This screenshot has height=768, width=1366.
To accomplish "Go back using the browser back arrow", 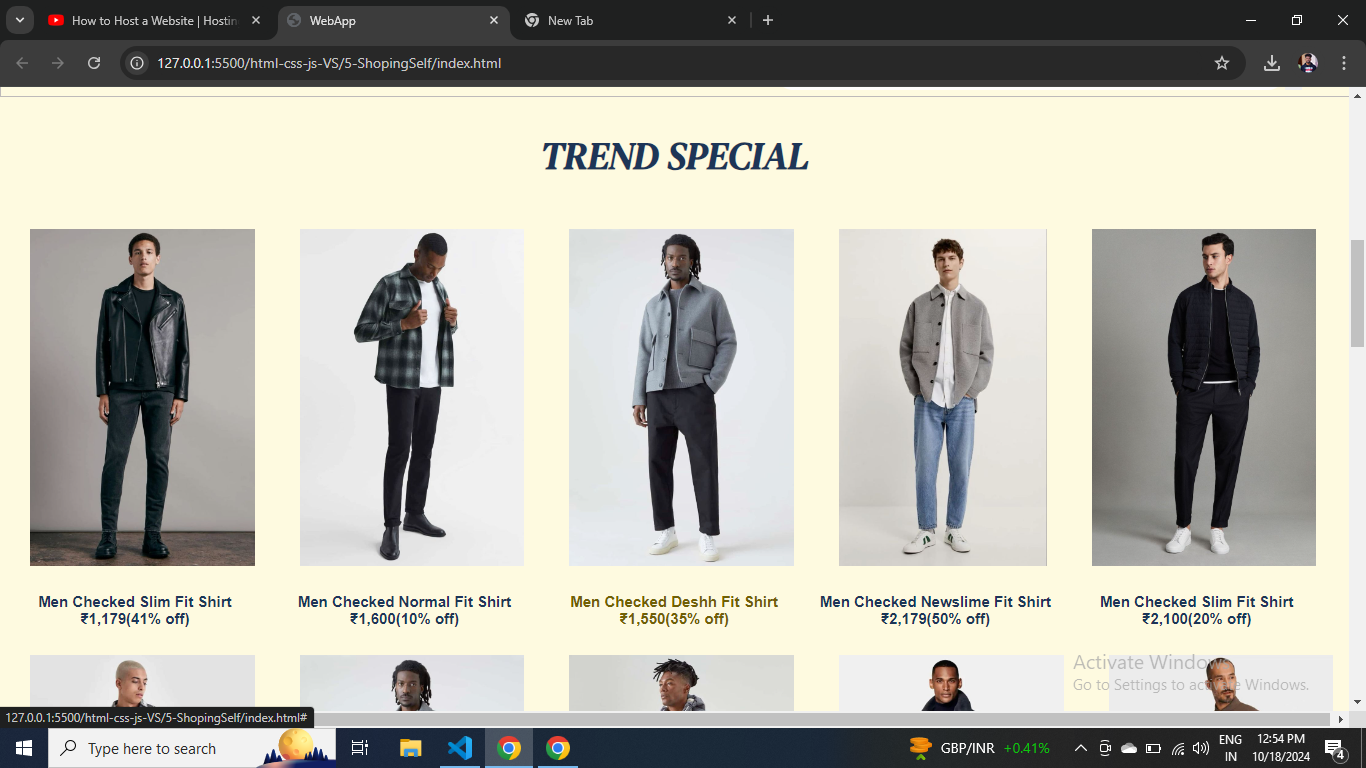I will click(22, 63).
